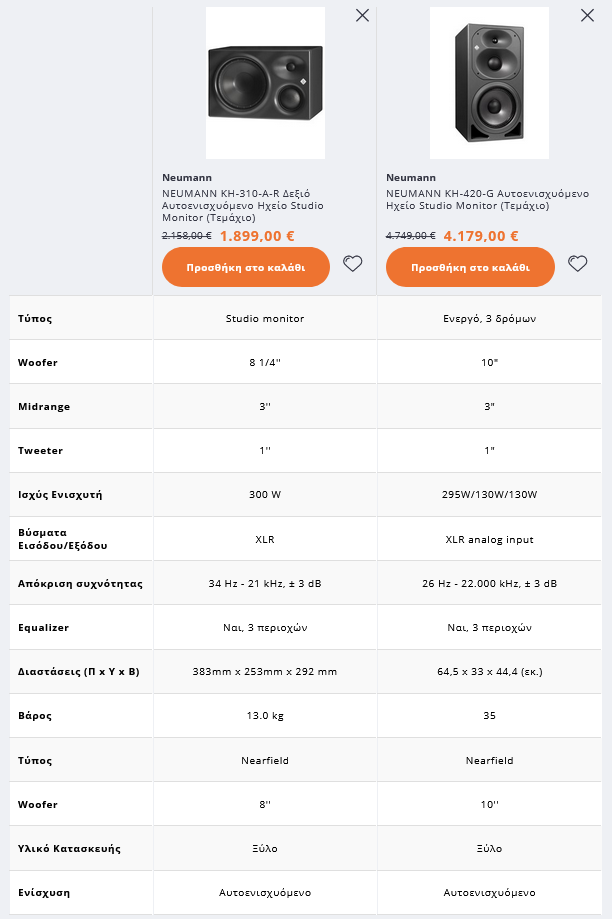The width and height of the screenshot is (612, 919).
Task: Click the crossed-out 2.158,00 € price
Action: click(186, 236)
